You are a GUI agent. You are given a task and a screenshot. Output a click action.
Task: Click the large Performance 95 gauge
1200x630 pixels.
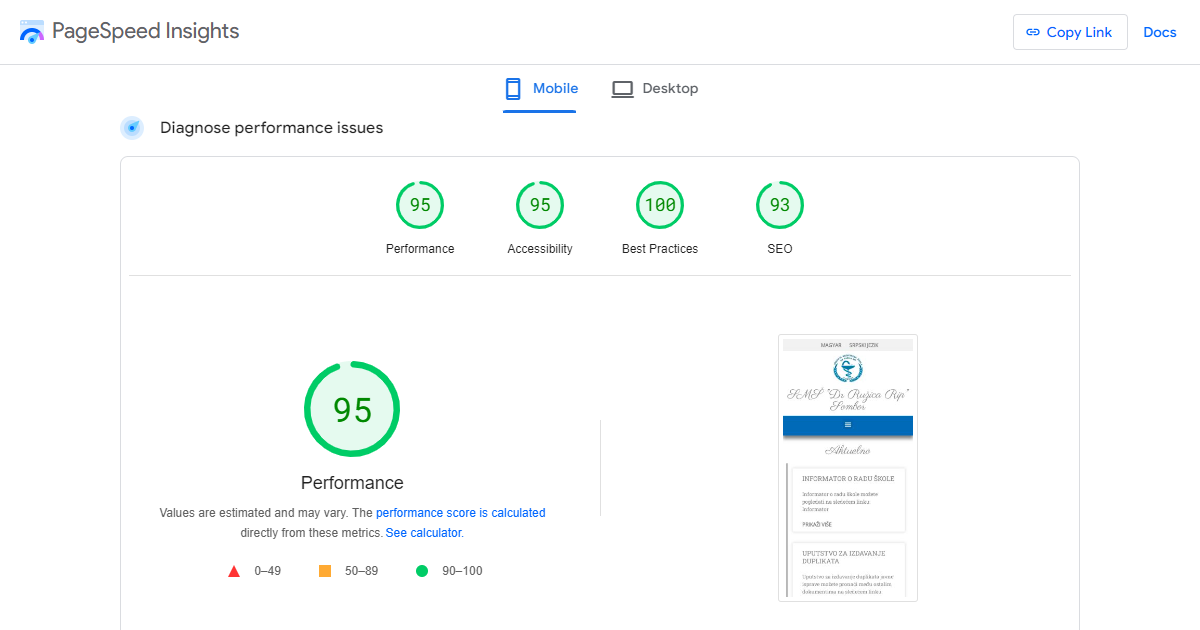352,409
